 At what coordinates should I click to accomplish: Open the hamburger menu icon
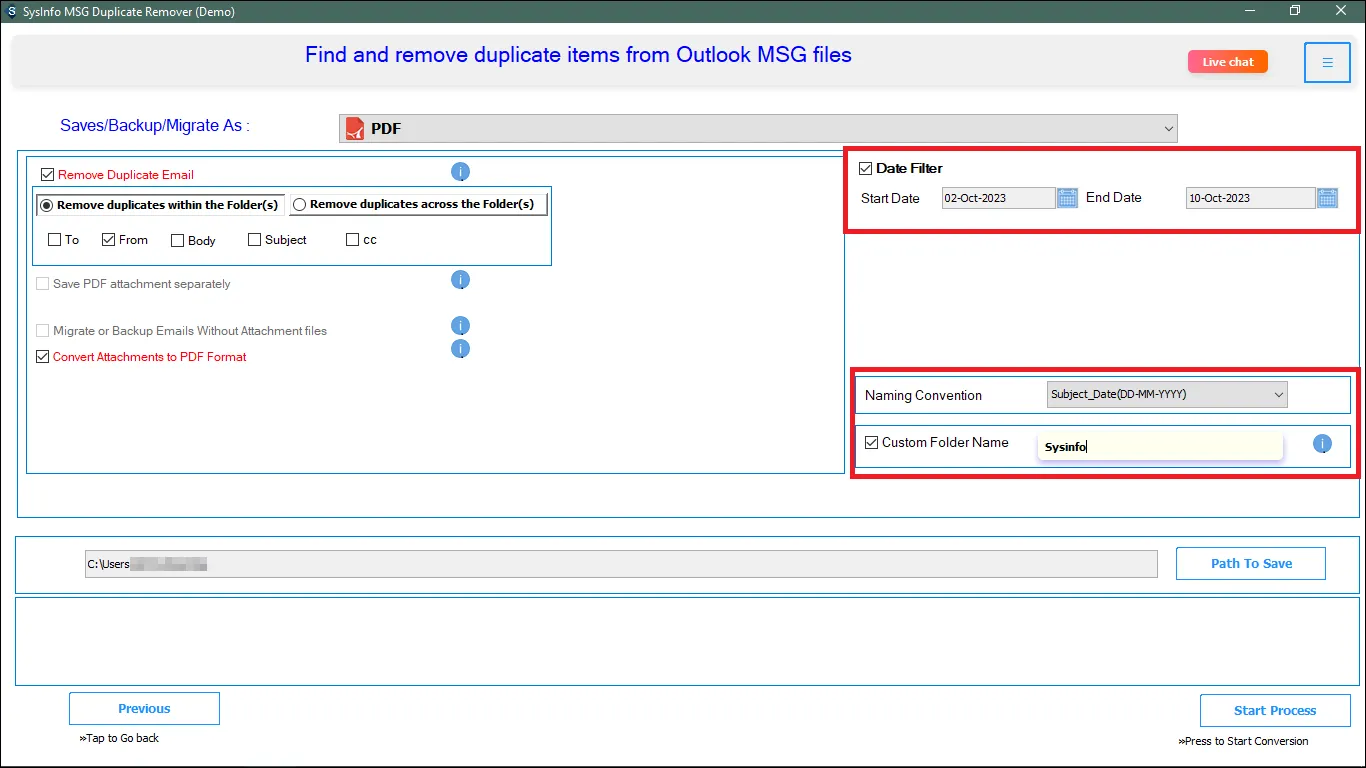click(1327, 63)
